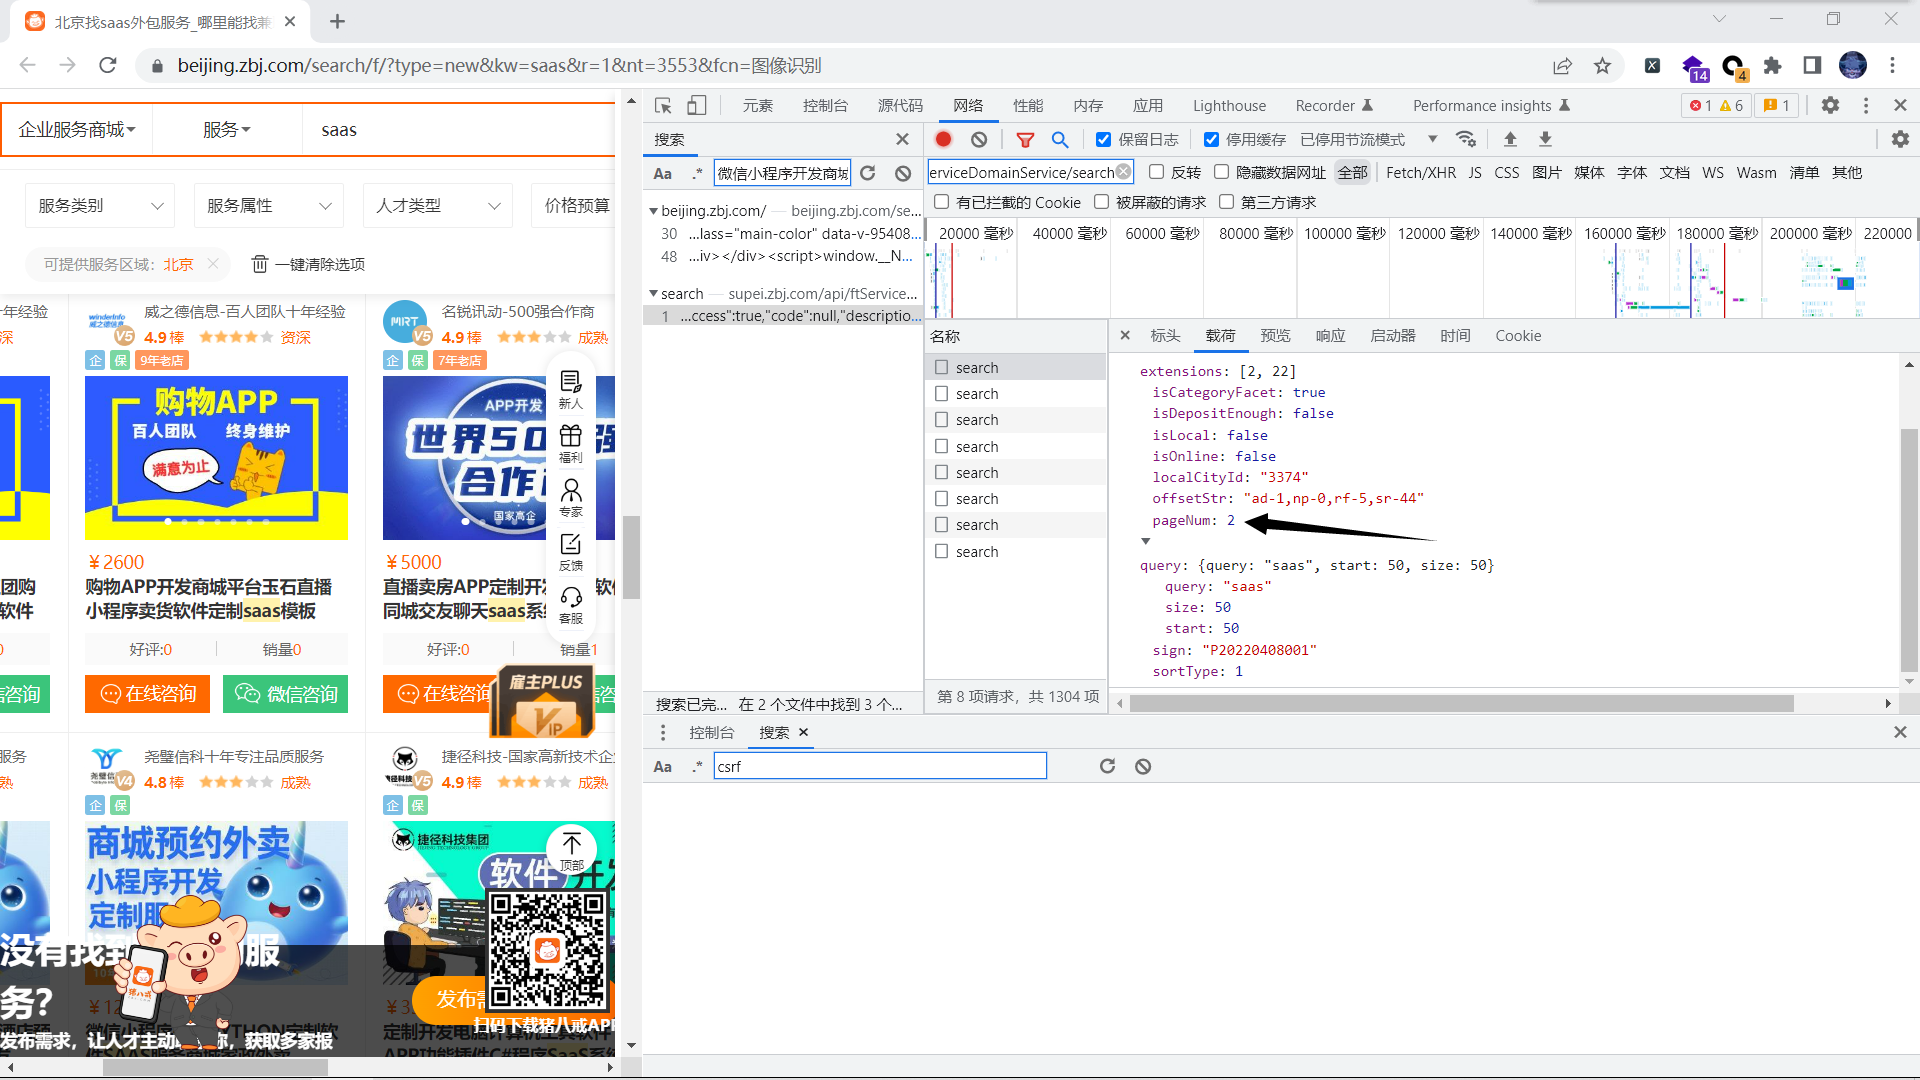Viewport: 1920px width, 1080px height.
Task: Toggle device toolbar emulation icon
Action: (x=697, y=105)
